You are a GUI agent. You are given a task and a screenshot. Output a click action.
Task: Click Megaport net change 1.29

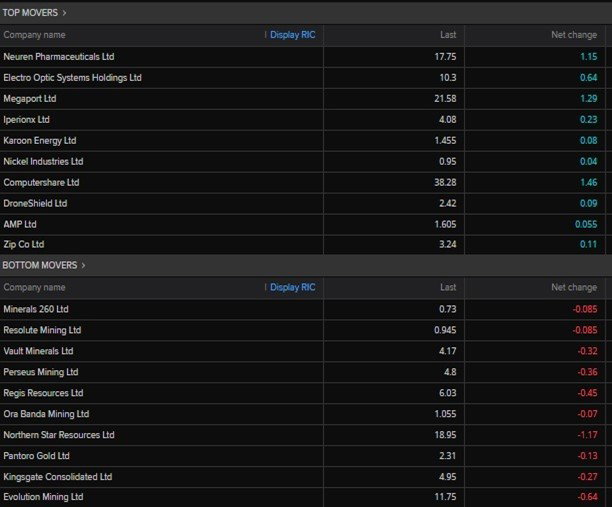pos(589,99)
